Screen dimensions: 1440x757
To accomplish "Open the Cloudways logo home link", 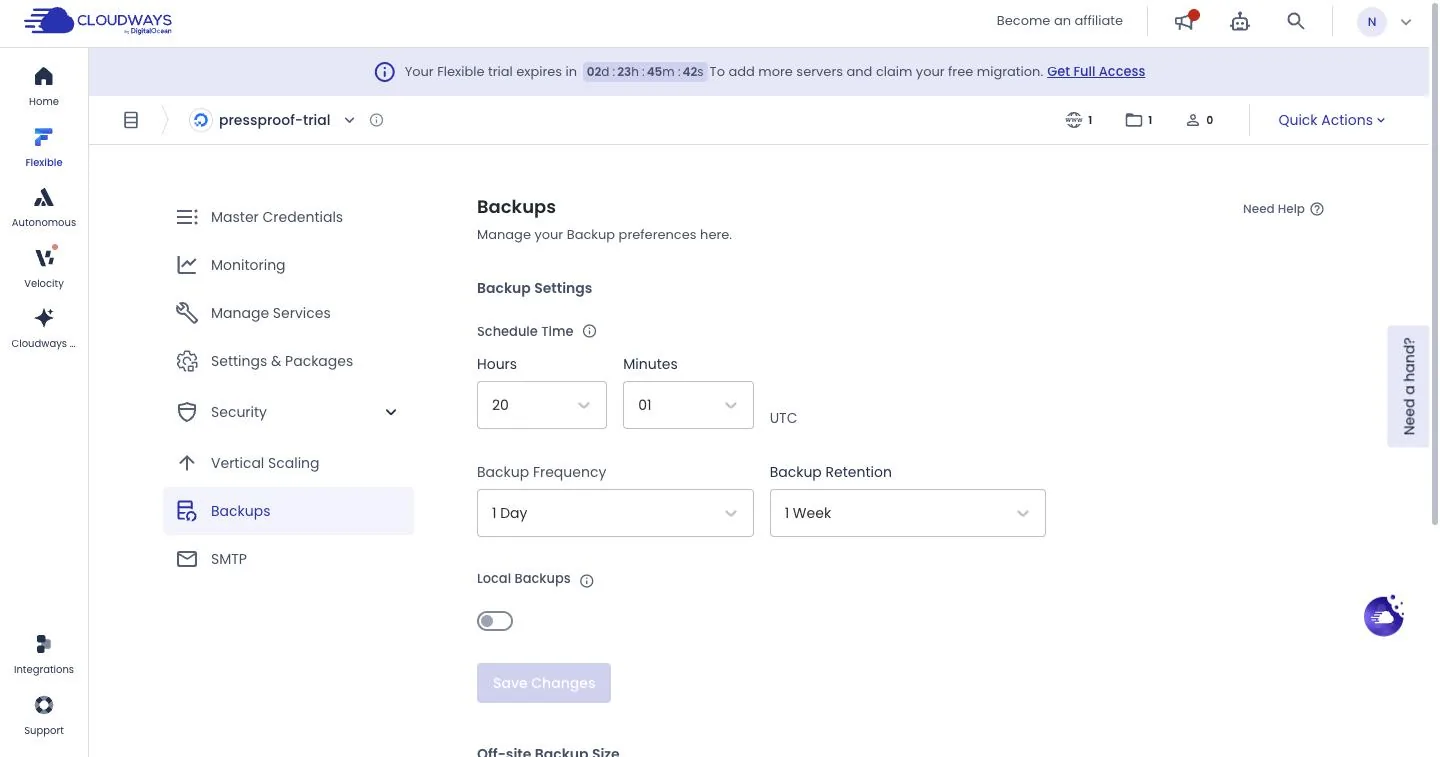I will click(x=98, y=21).
